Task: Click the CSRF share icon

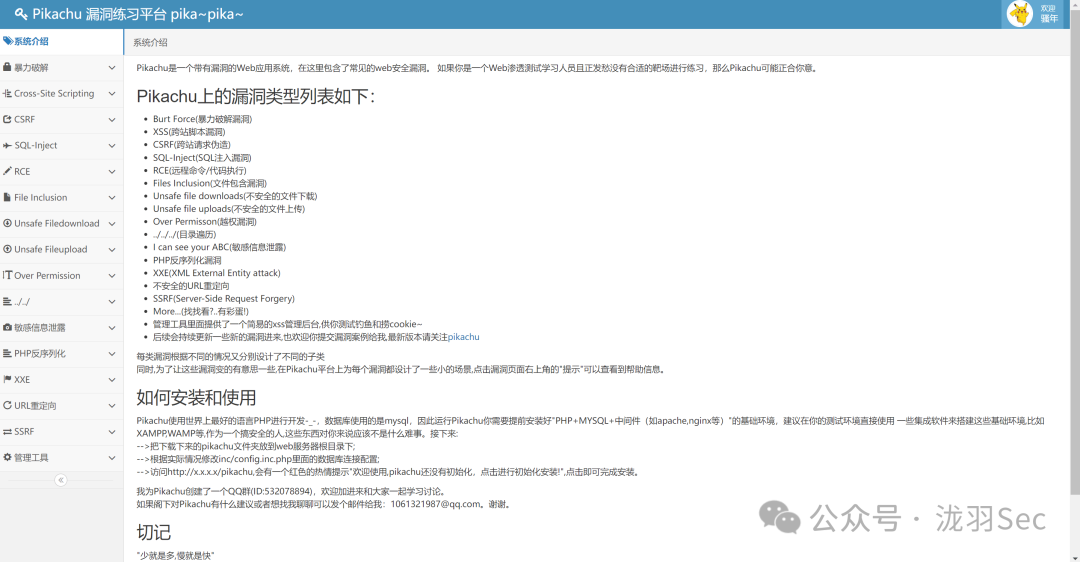Action: pyautogui.click(x=7, y=119)
